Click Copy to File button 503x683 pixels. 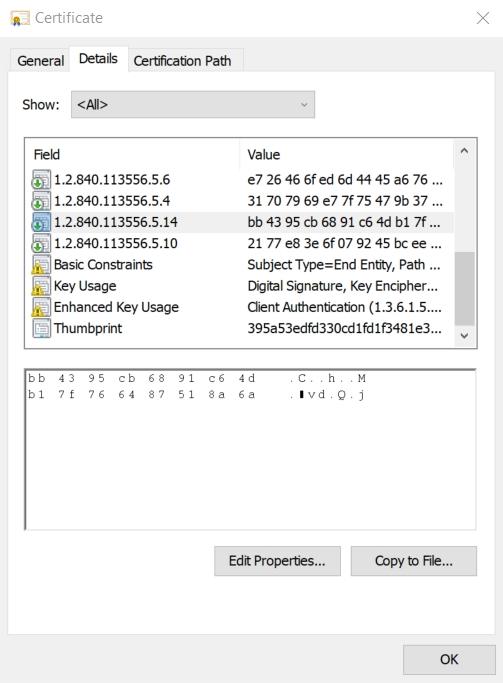[x=414, y=561]
